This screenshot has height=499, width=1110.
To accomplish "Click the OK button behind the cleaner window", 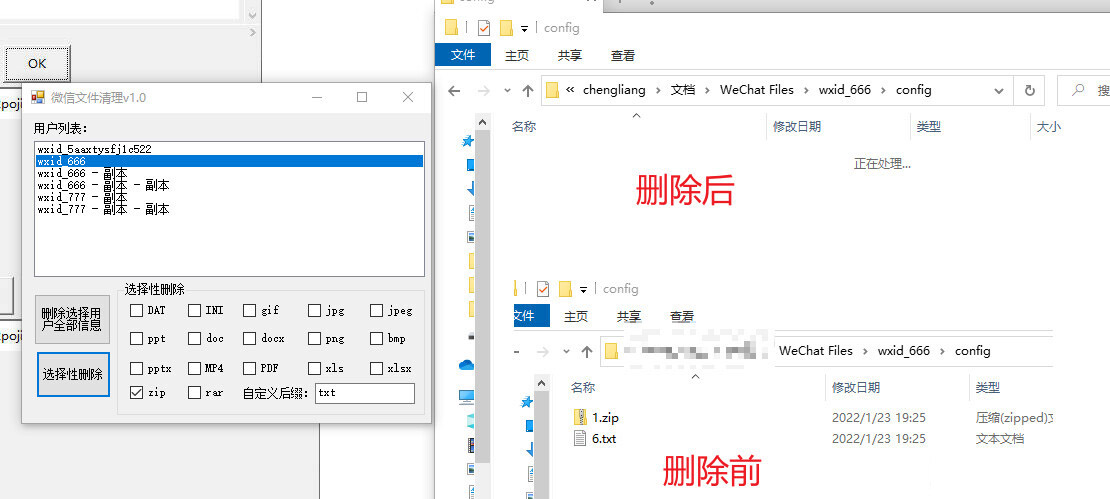I will coord(38,64).
